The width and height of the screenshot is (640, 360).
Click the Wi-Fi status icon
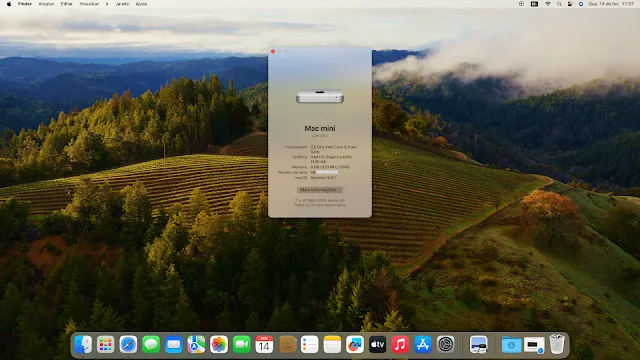coord(548,4)
